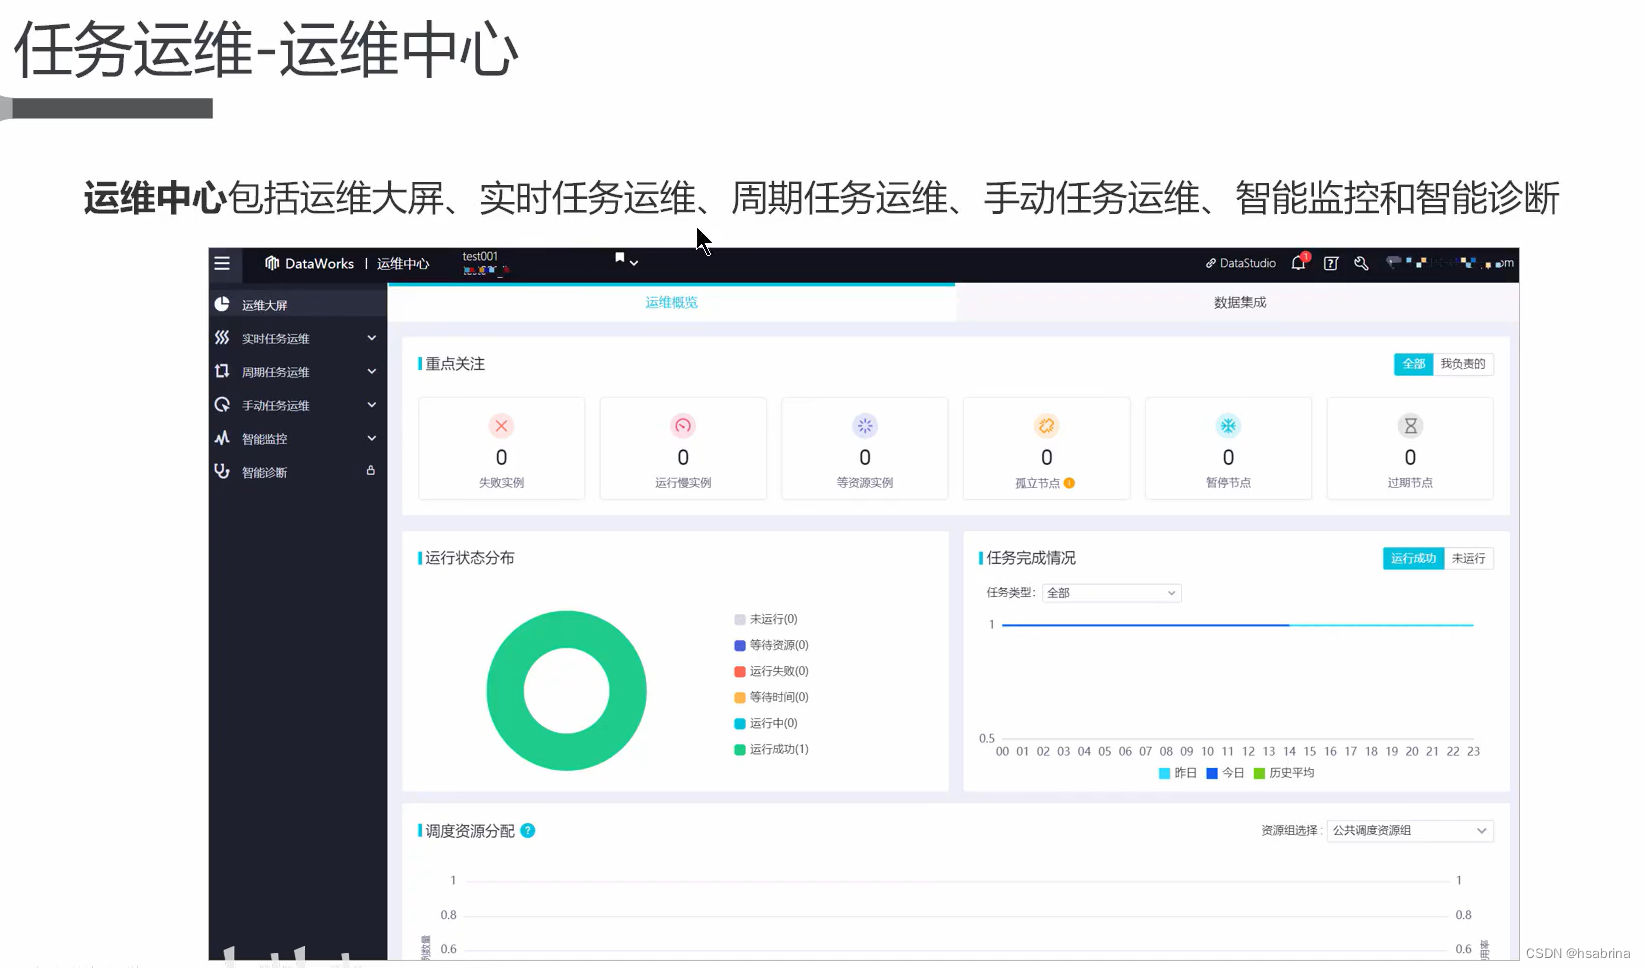The width and height of the screenshot is (1645, 968).
Task: Open the 任务类型 dropdown showing 全部
Action: coord(1110,592)
